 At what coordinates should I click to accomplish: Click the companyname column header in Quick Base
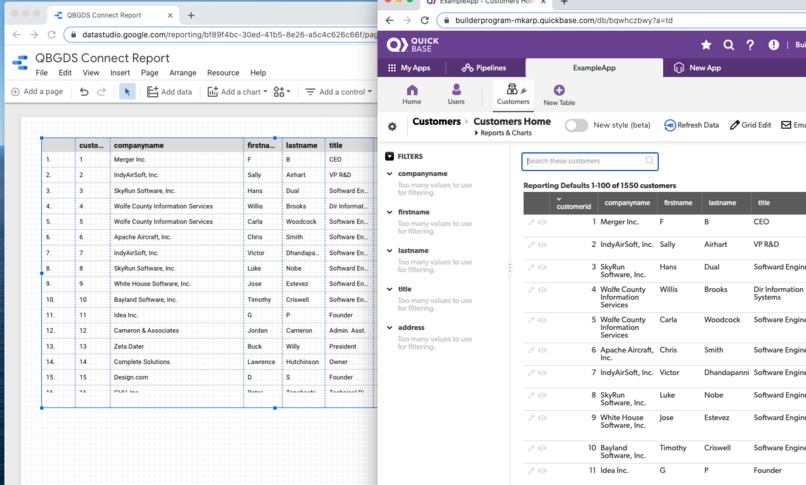tap(627, 203)
